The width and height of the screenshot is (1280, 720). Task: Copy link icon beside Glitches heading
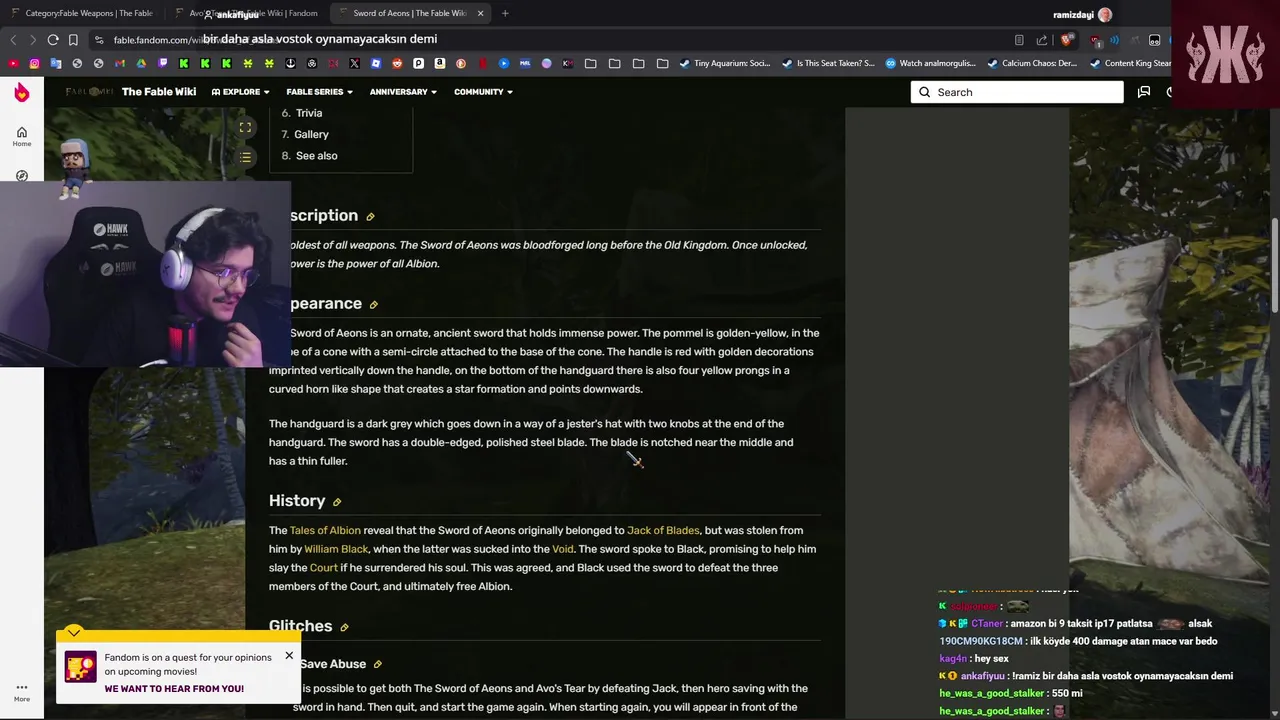[344, 628]
